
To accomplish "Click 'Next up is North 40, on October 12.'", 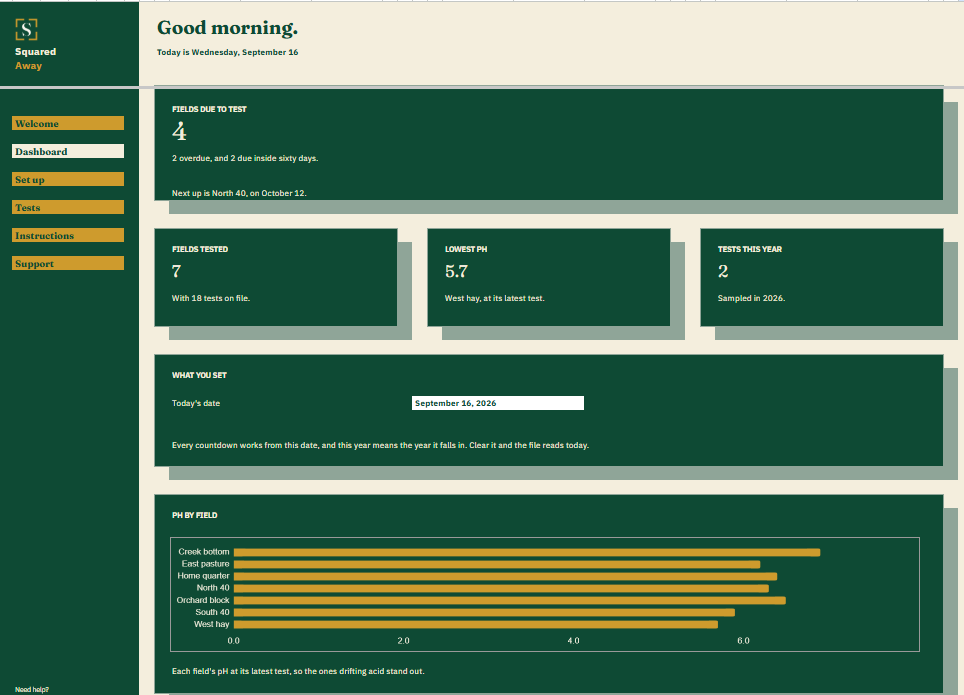I will 239,193.
